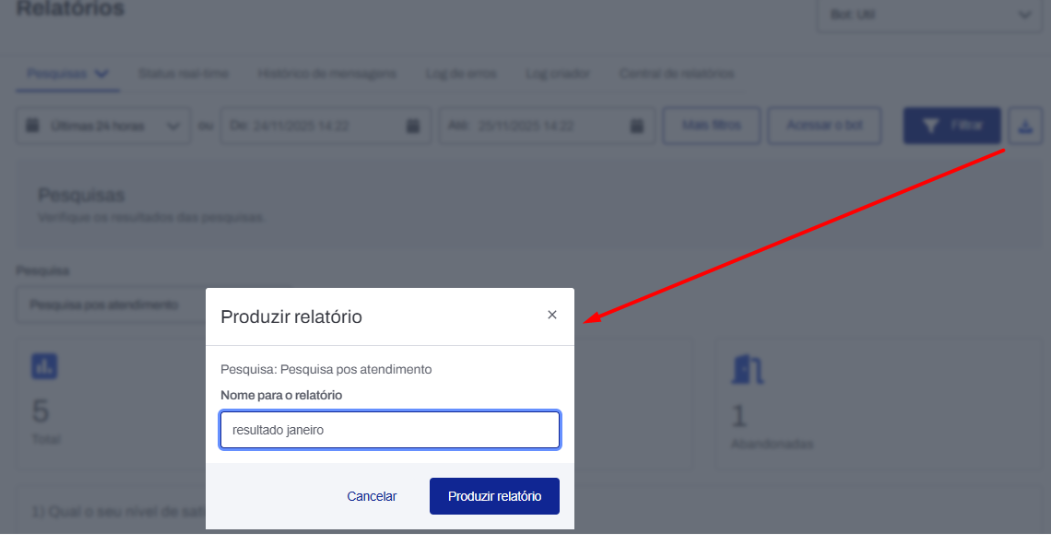1051x535 pixels.
Task: Click the Cancelar link
Action: pyautogui.click(x=372, y=496)
